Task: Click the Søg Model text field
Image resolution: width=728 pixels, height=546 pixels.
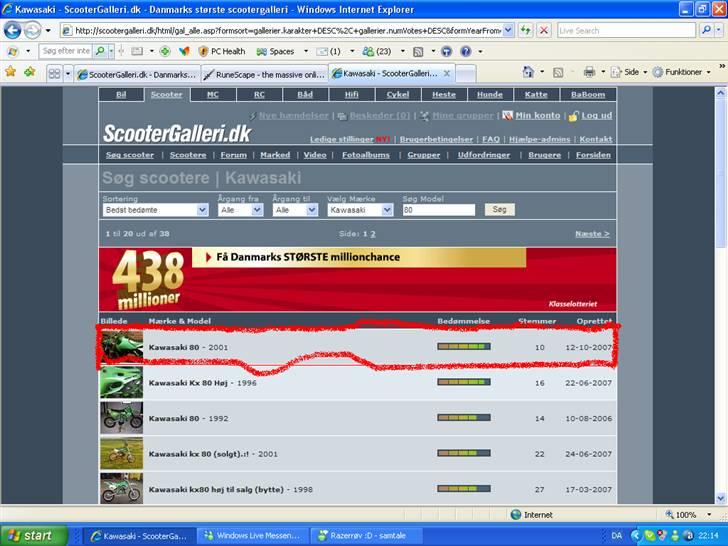Action: [x=438, y=210]
